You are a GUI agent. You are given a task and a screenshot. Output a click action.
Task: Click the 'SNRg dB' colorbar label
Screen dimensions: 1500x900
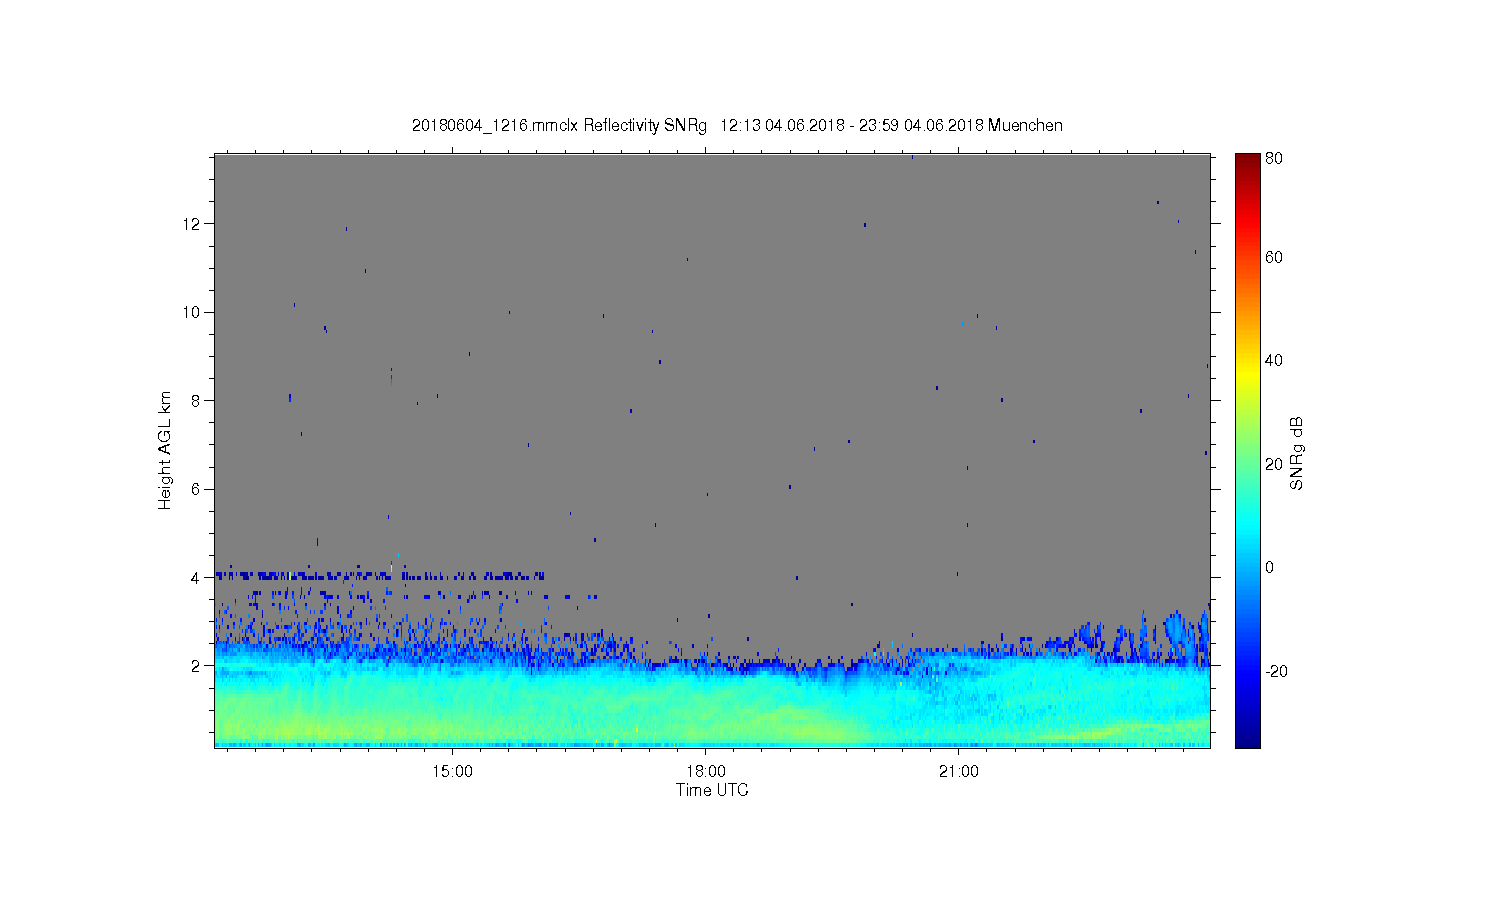pyautogui.click(x=1297, y=452)
